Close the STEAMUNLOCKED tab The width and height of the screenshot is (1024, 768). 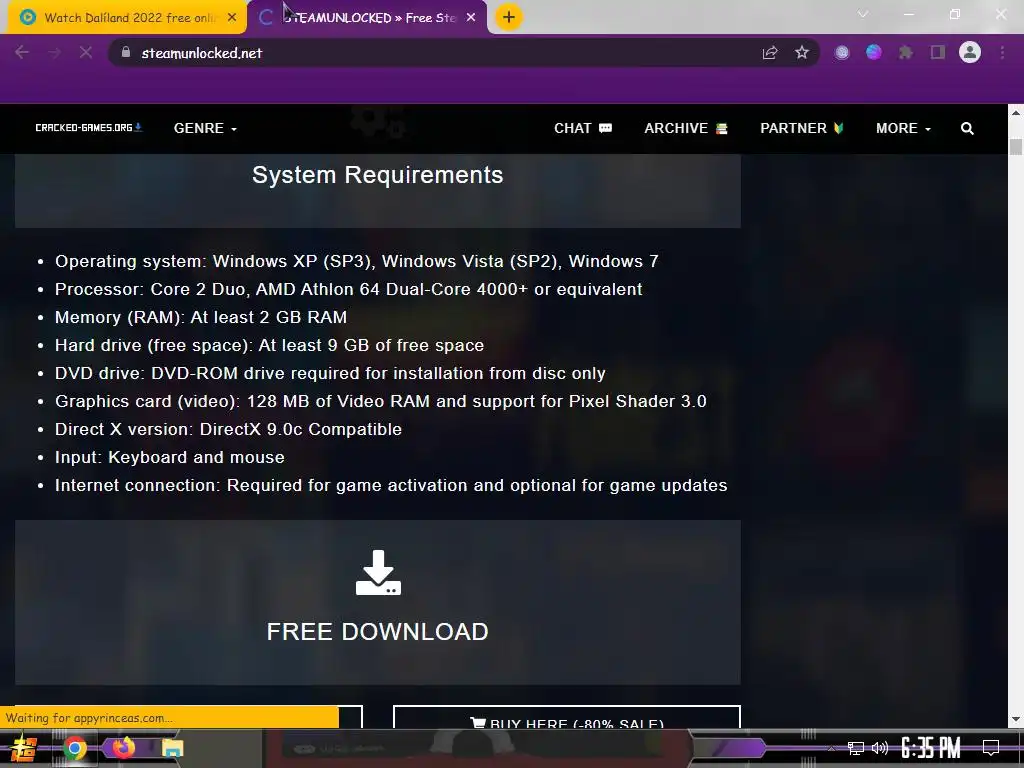click(471, 18)
